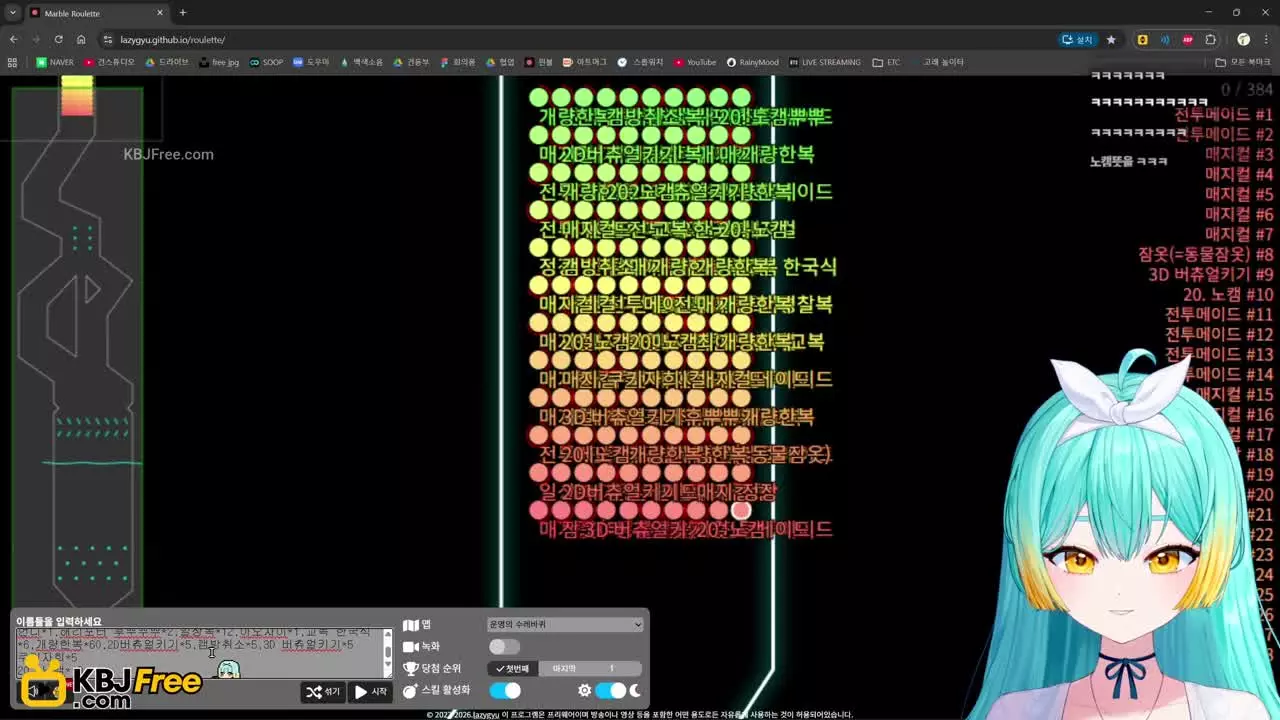Click the browser forward arrow
1280x720 pixels.
[36, 40]
